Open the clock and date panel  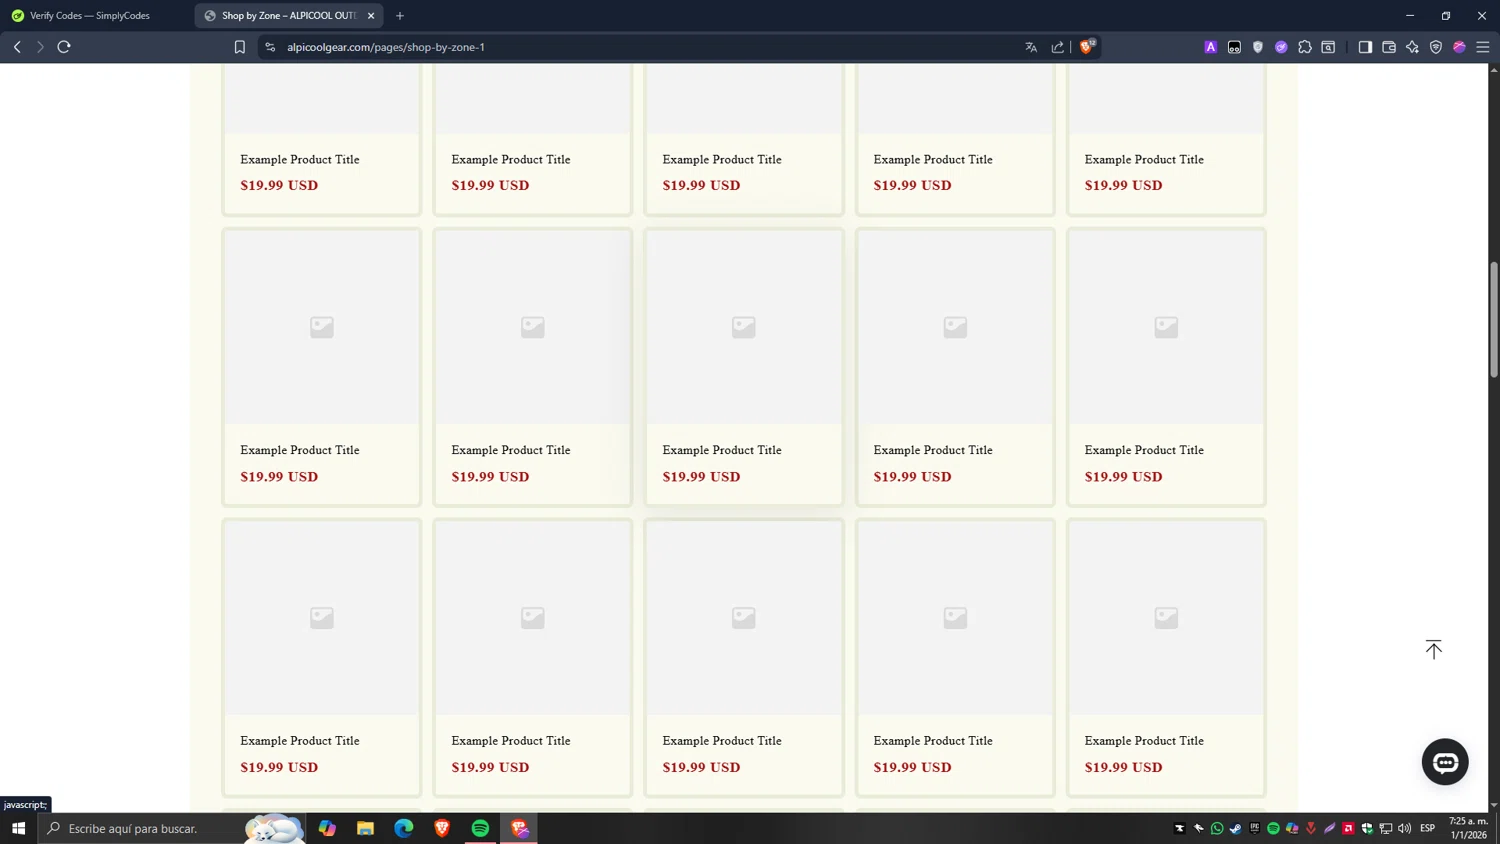click(1468, 828)
